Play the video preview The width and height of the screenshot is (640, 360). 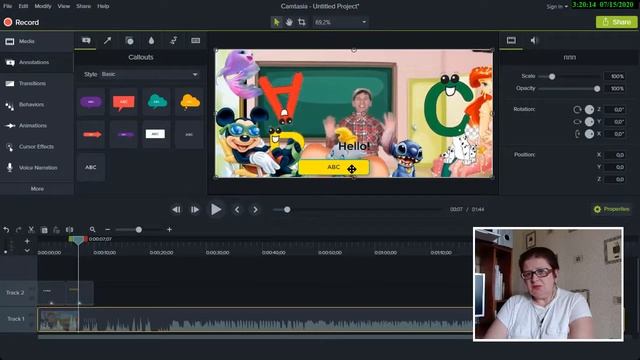pyautogui.click(x=216, y=209)
